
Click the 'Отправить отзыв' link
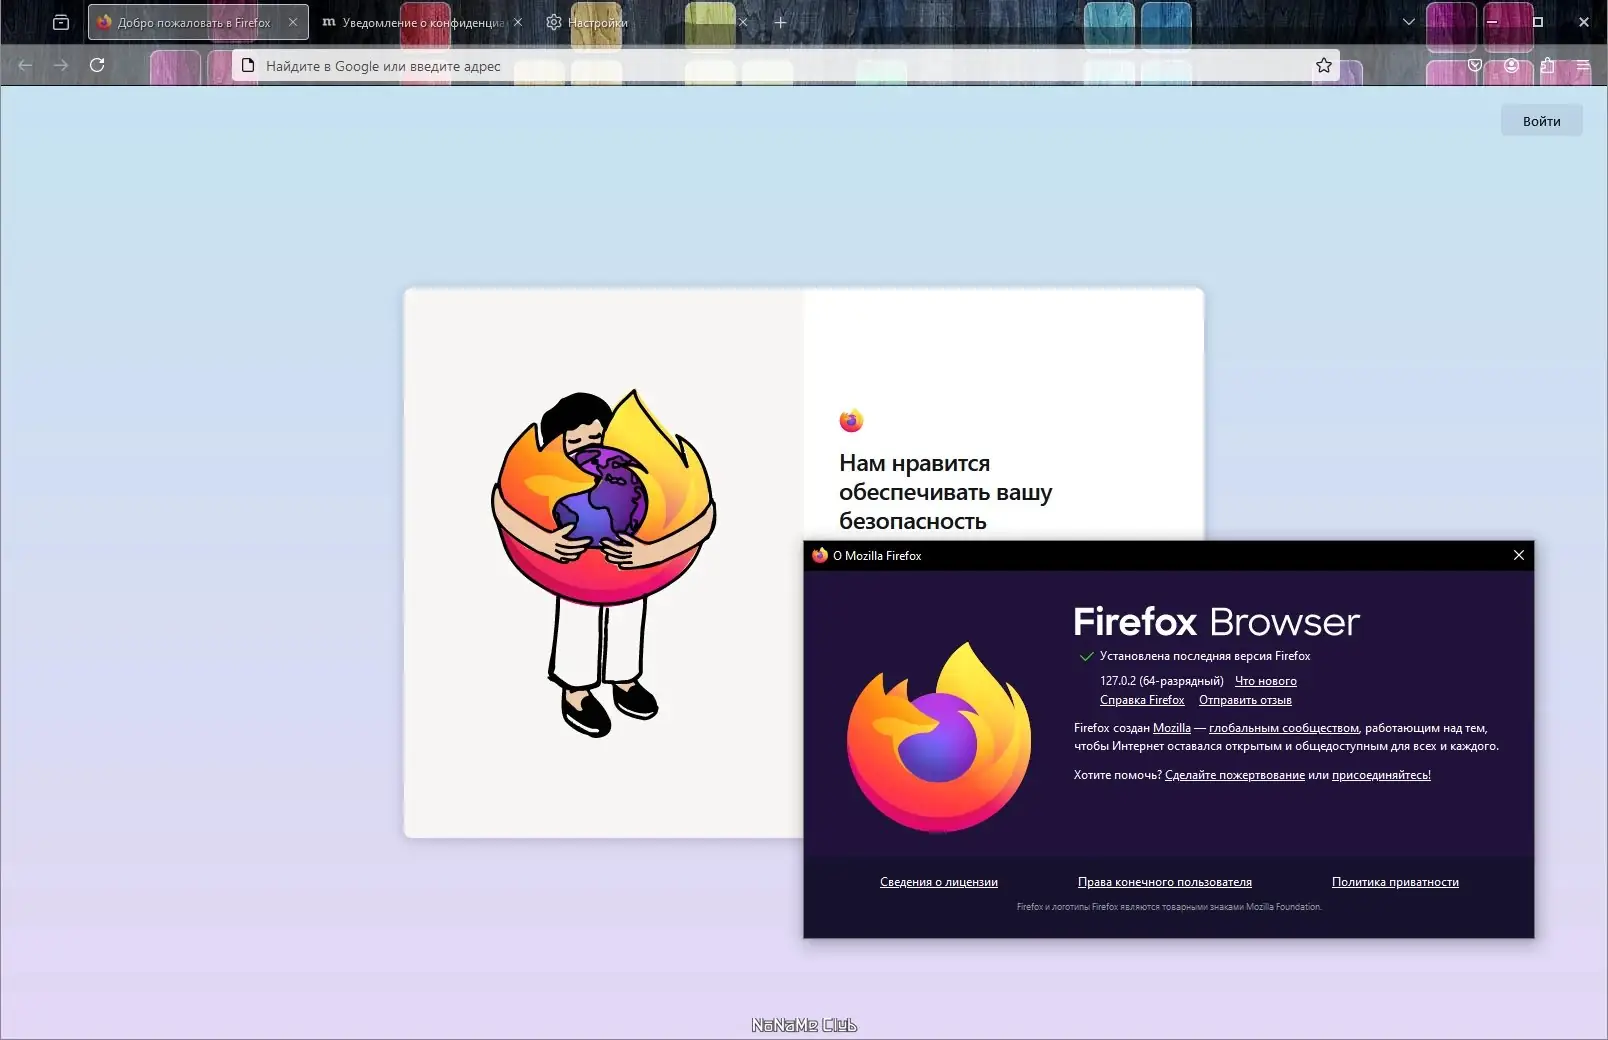(x=1245, y=700)
